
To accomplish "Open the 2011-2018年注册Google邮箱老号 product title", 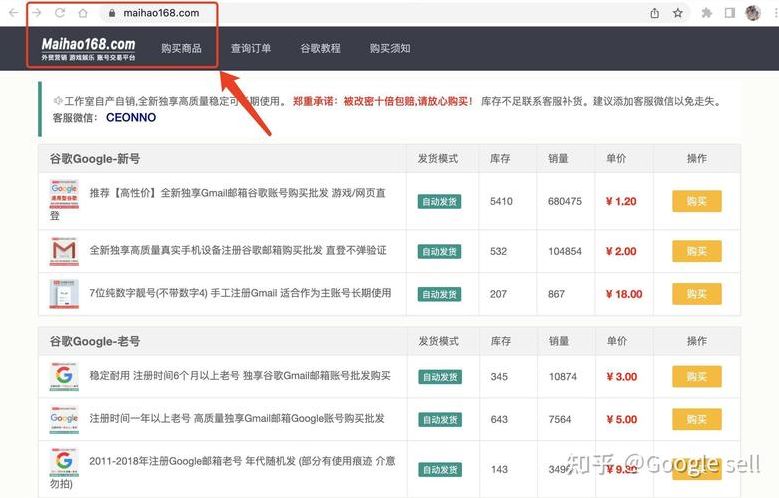I will click(x=242, y=461).
